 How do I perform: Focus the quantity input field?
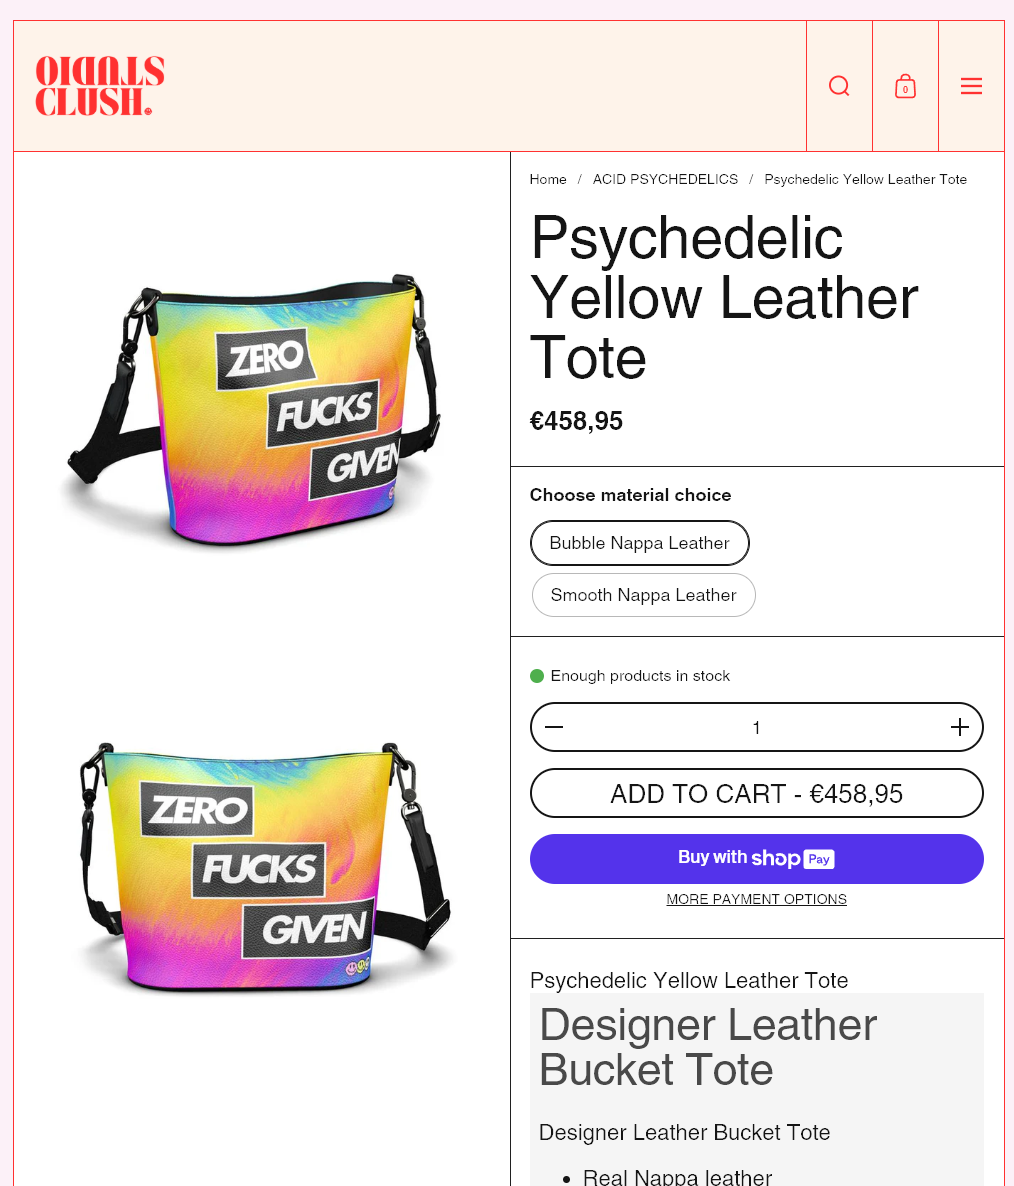tap(757, 727)
